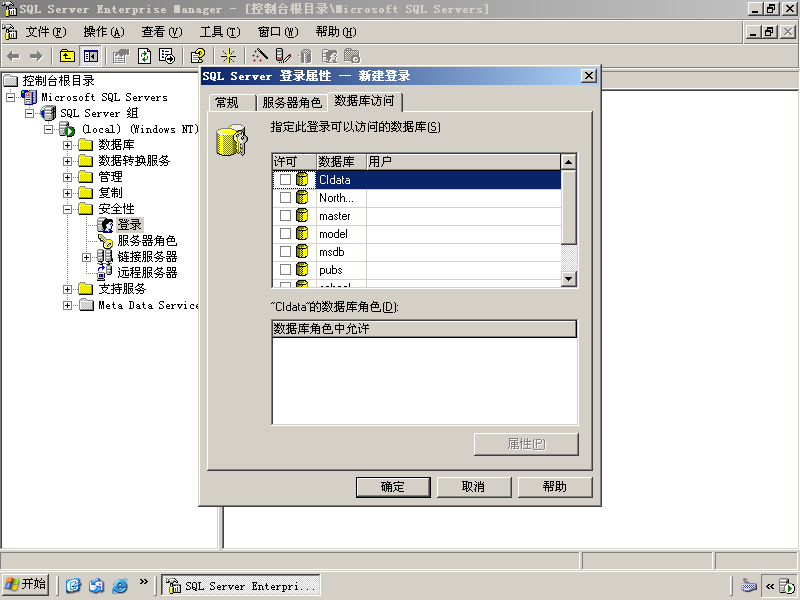Image resolution: width=800 pixels, height=600 pixels.
Task: Check the permit box for pubs
Action: pos(285,270)
